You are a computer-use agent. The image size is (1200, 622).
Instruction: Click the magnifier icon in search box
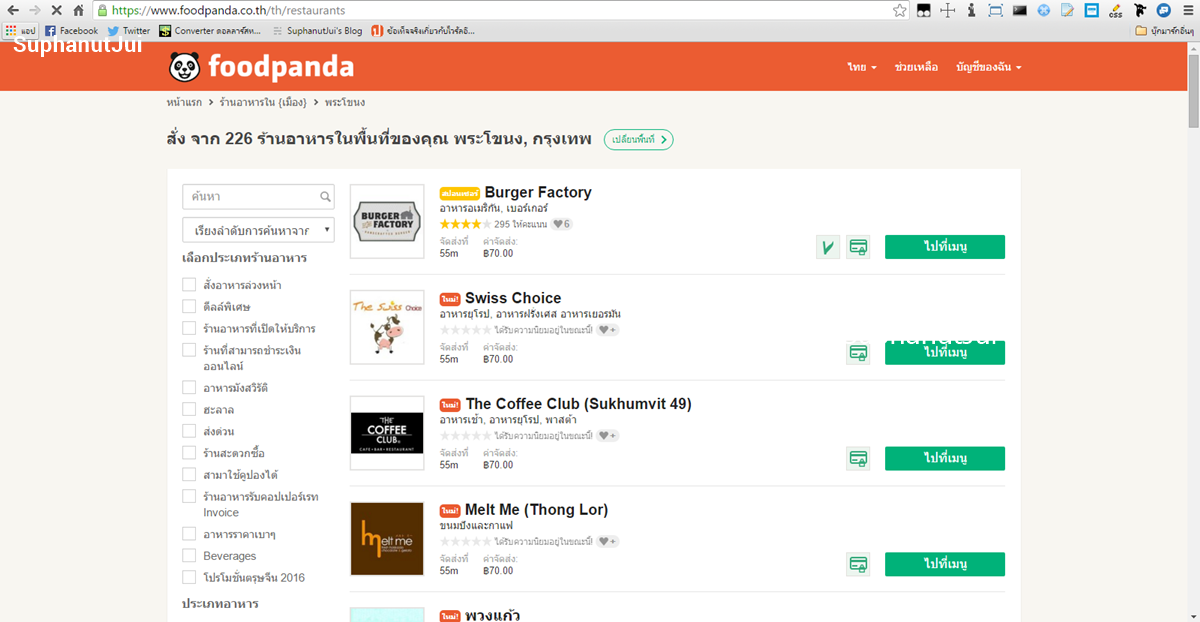pos(326,196)
